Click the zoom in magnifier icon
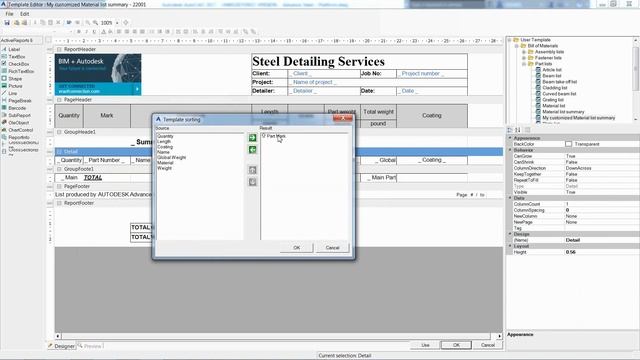Image resolution: width=640 pixels, height=360 pixels. click(96, 23)
